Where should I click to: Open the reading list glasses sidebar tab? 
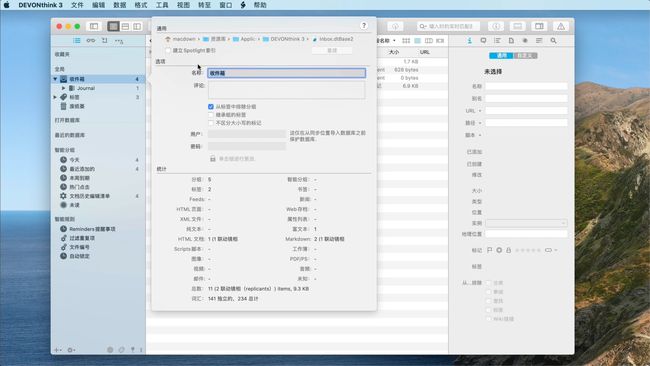(90, 41)
